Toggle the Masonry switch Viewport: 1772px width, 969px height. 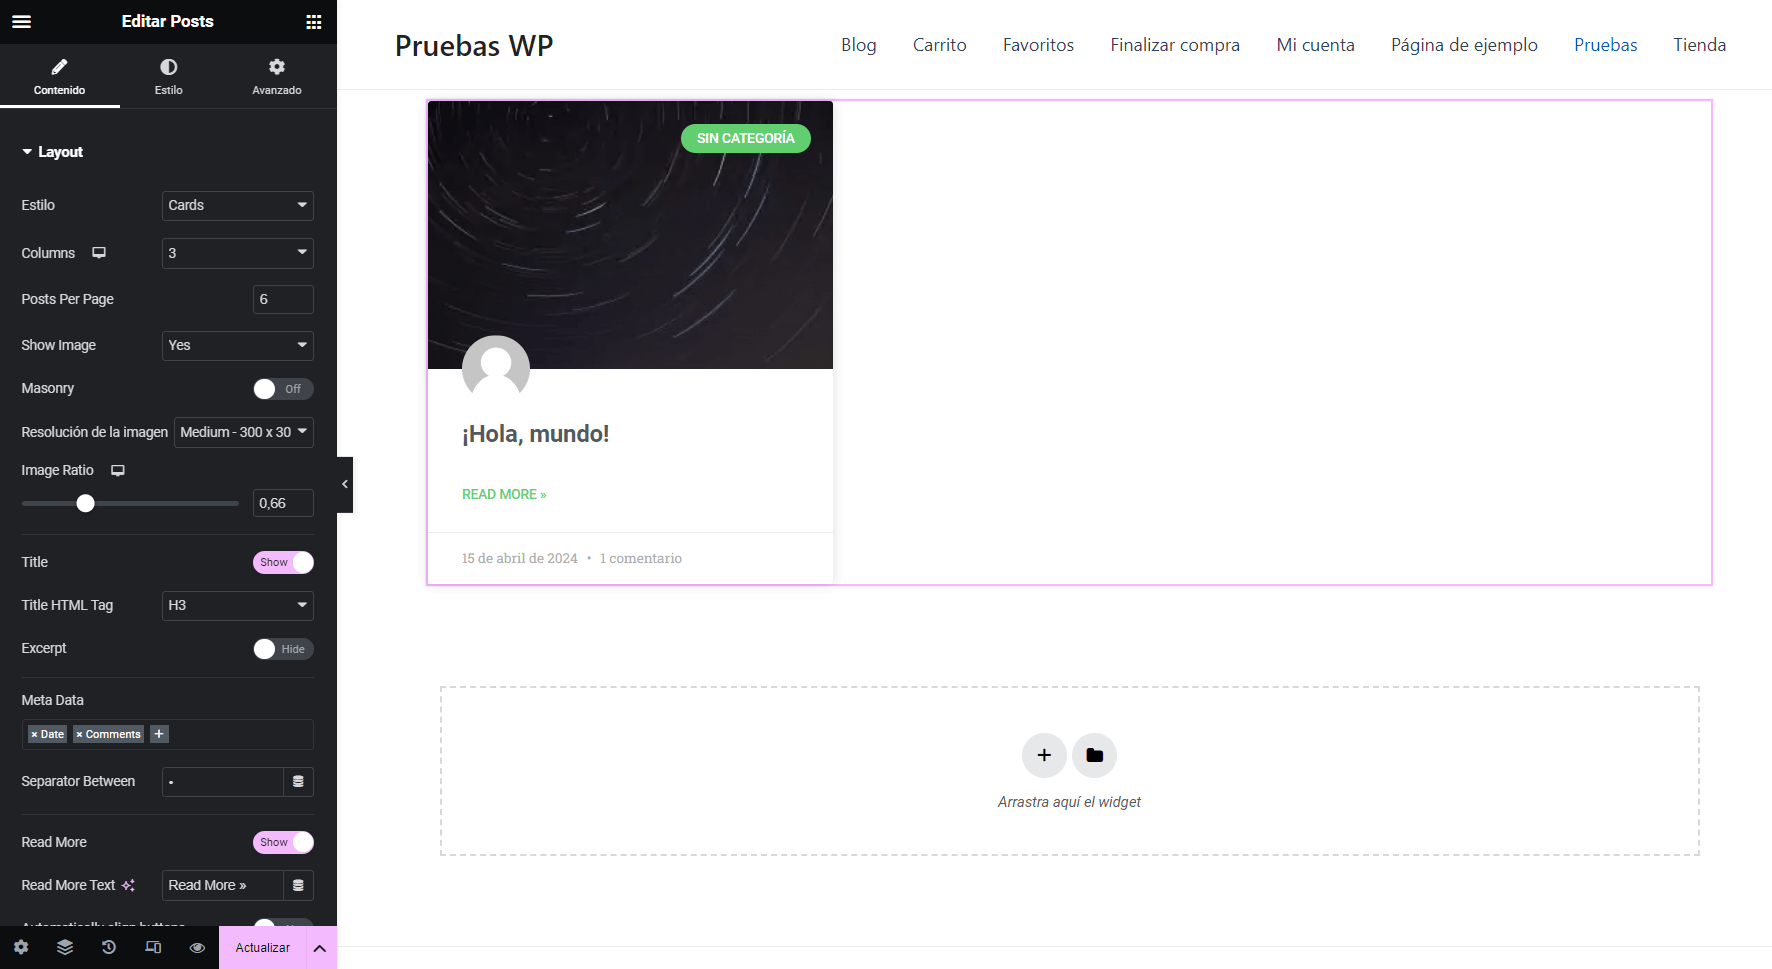coord(283,389)
